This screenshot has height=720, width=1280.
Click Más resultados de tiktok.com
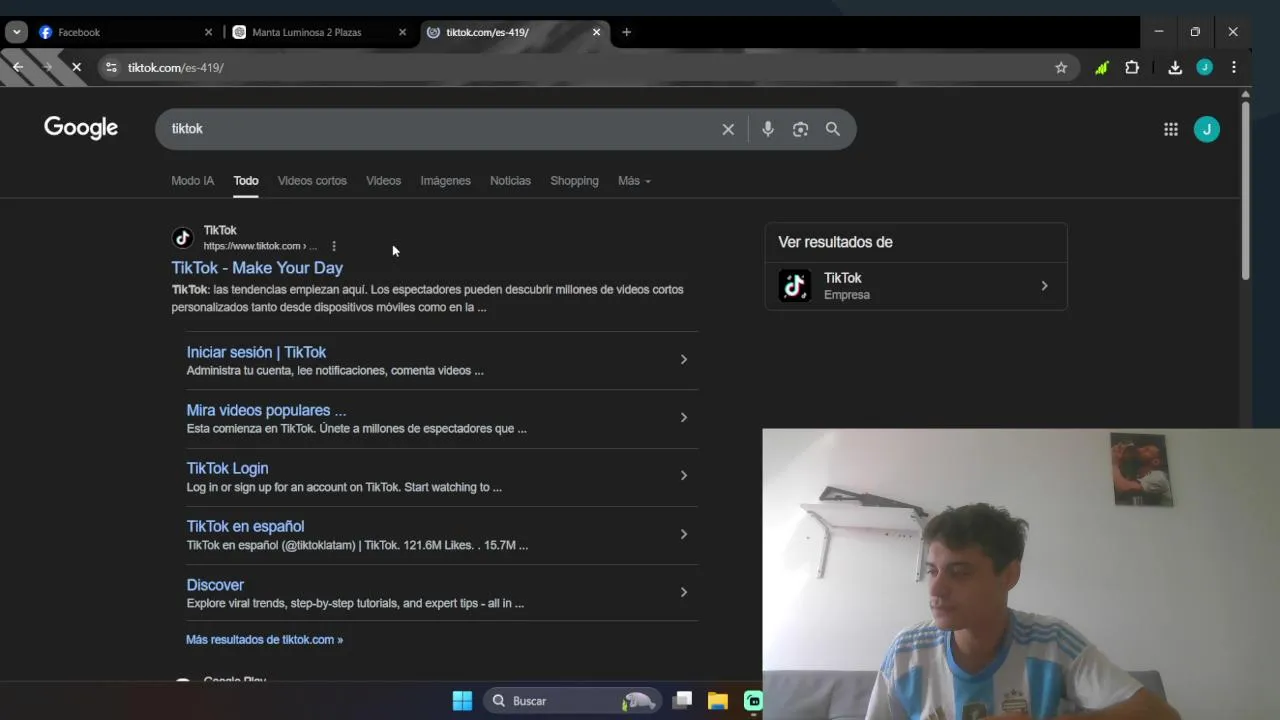(x=264, y=640)
